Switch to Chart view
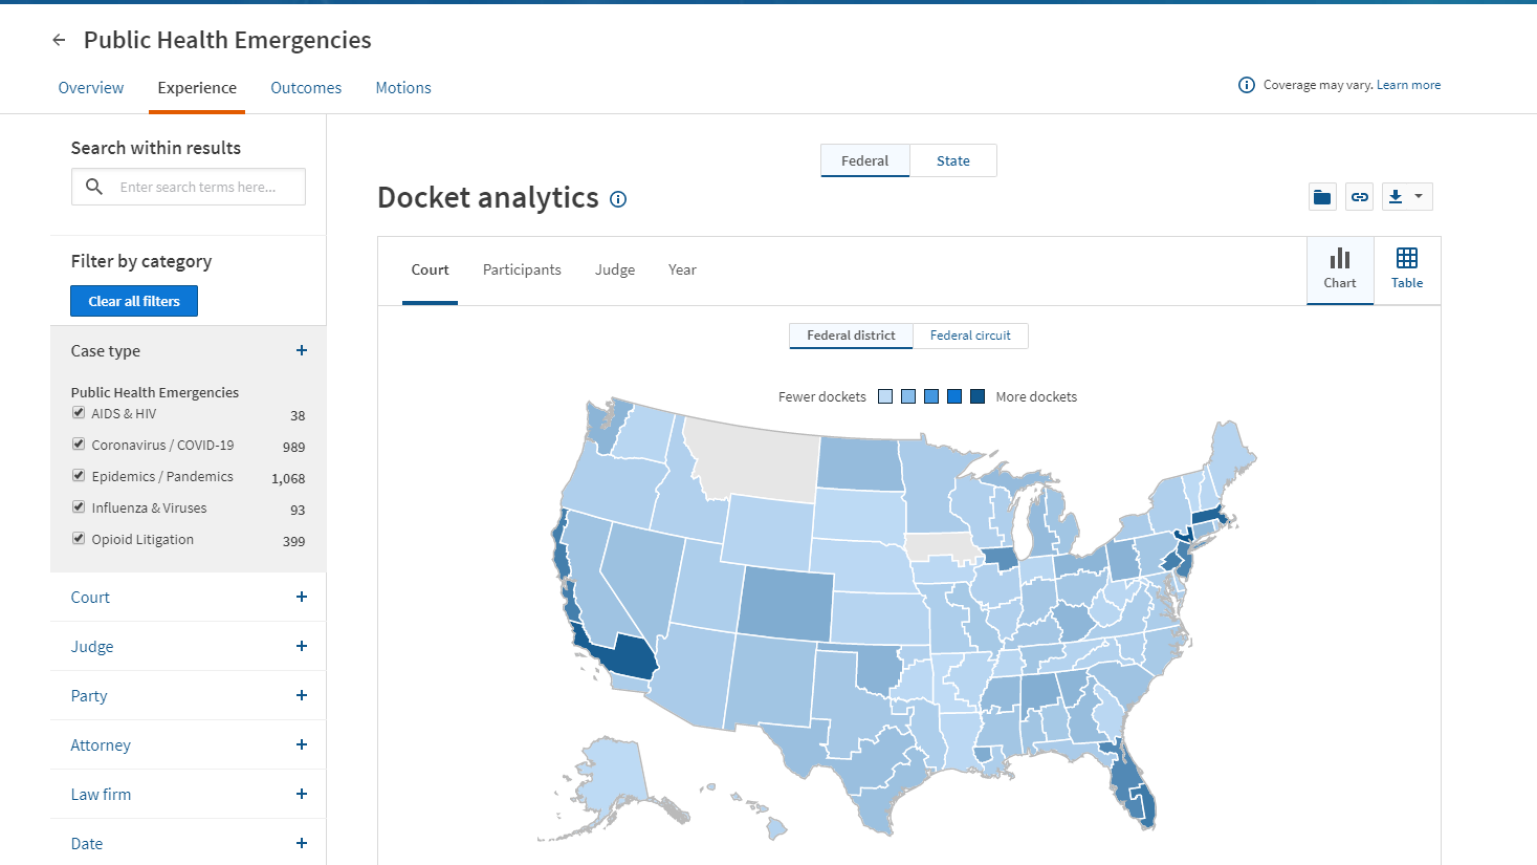Image resolution: width=1537 pixels, height=865 pixels. pyautogui.click(x=1340, y=269)
